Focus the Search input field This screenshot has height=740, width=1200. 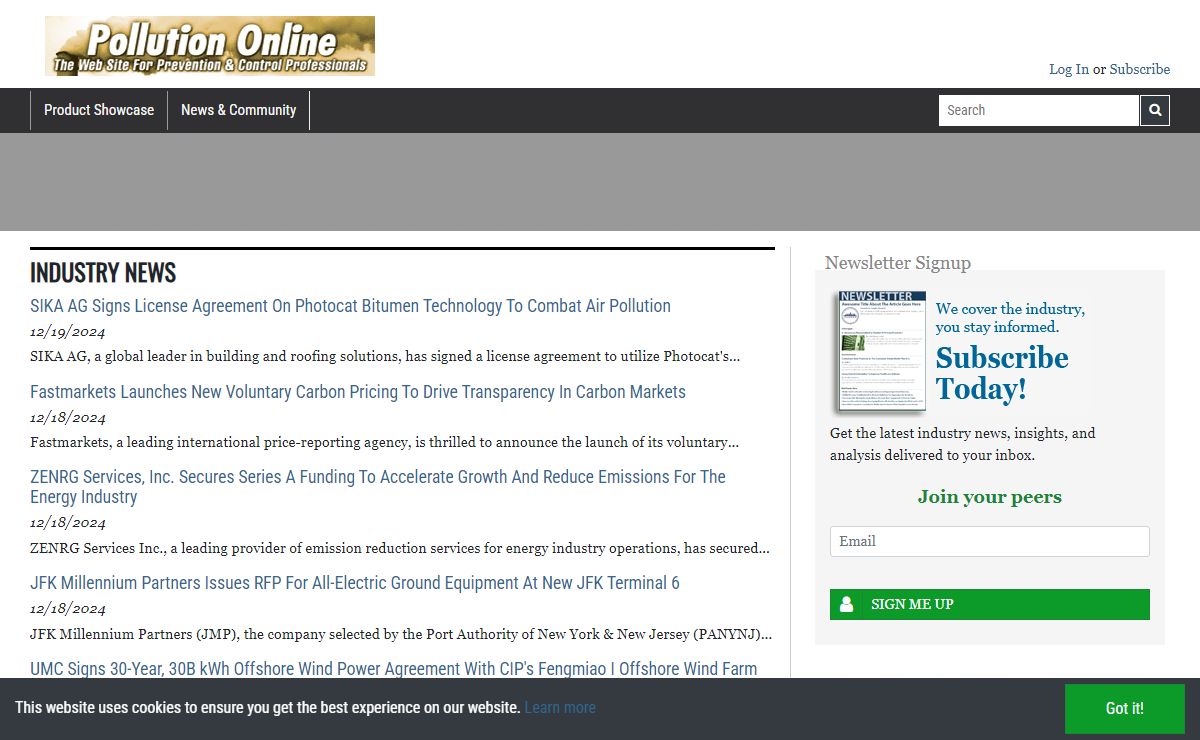[x=1039, y=110]
